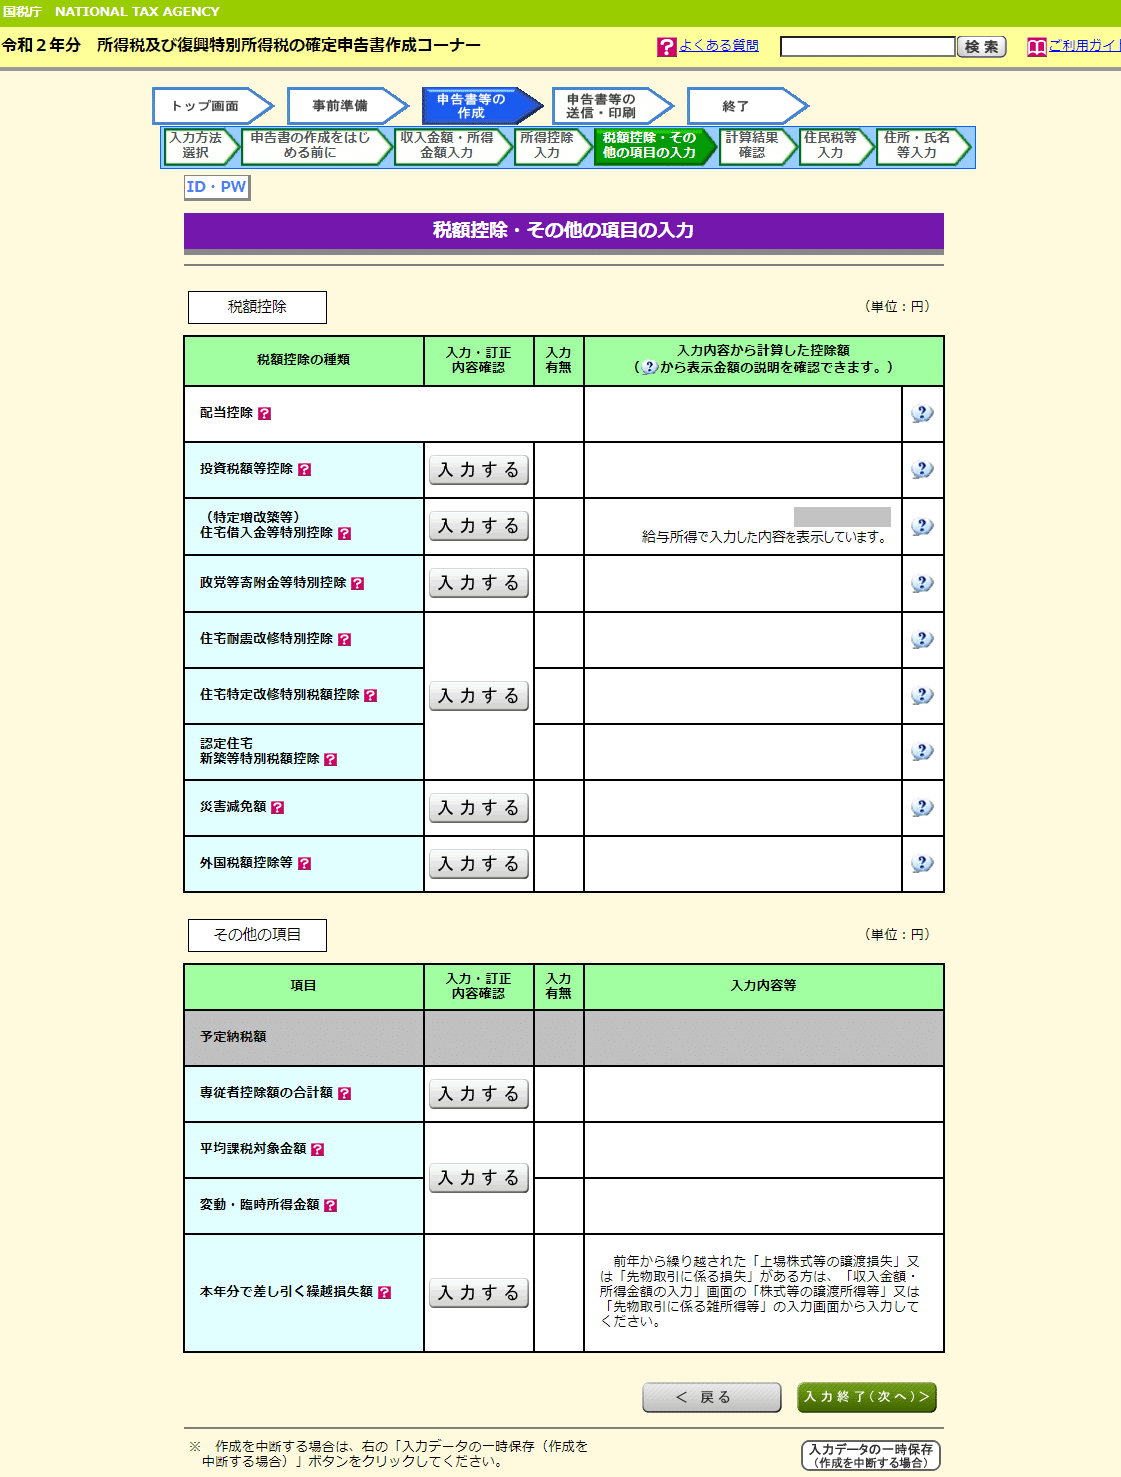The image size is (1121, 1477).
Task: Show amount explanation for 投資税額等控除 row
Action: coord(922,469)
